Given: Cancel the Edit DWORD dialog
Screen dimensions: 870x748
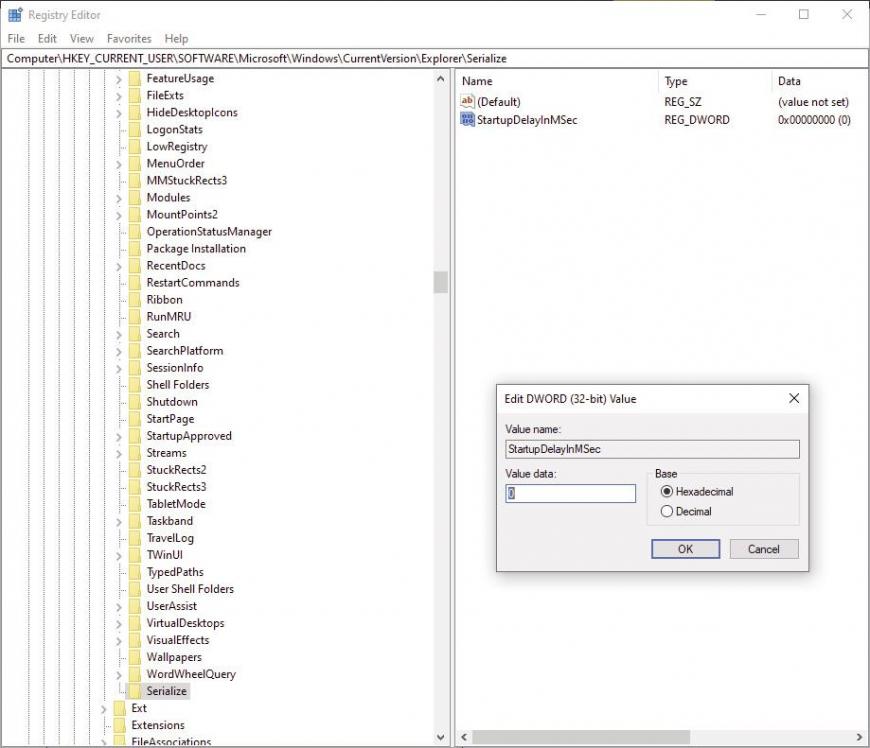Looking at the screenshot, I should 764,549.
